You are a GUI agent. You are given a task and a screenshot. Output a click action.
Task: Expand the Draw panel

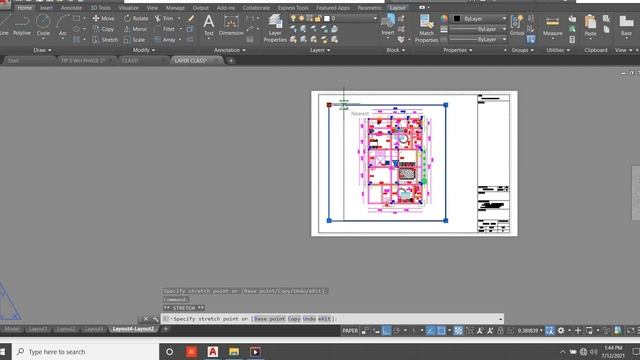42,50
